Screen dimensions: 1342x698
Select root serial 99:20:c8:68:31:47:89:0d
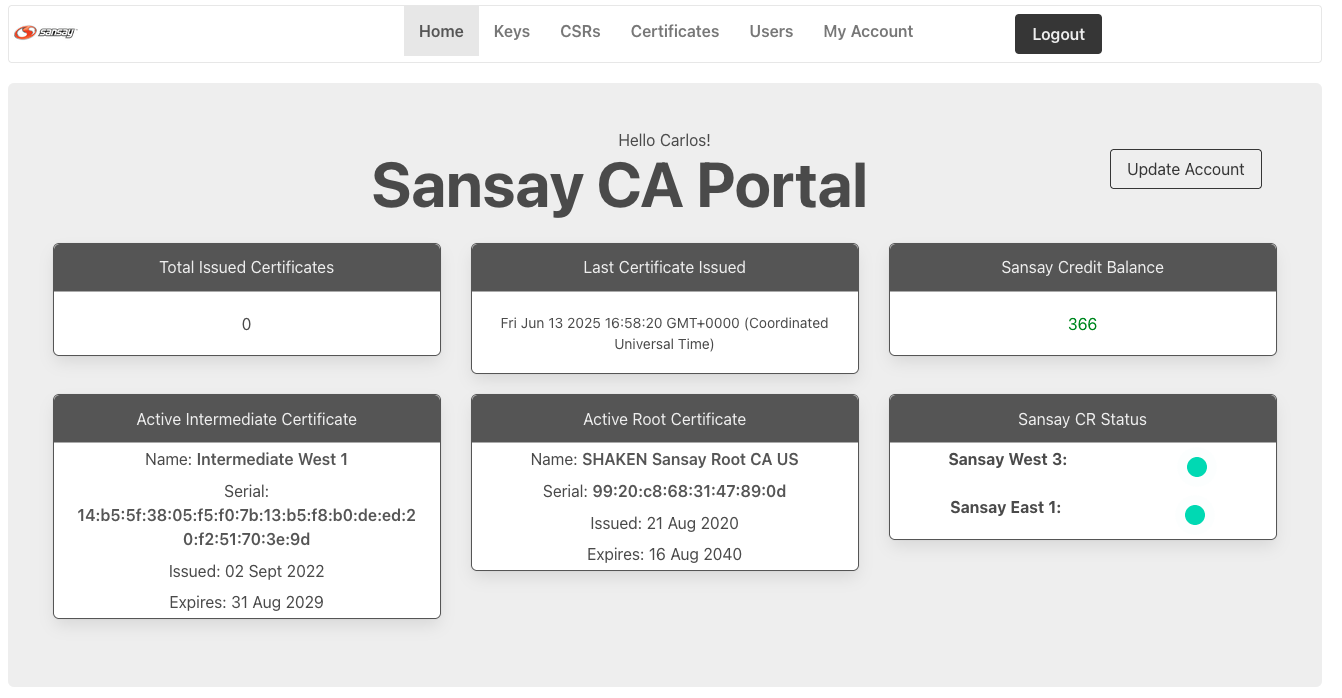click(x=689, y=491)
